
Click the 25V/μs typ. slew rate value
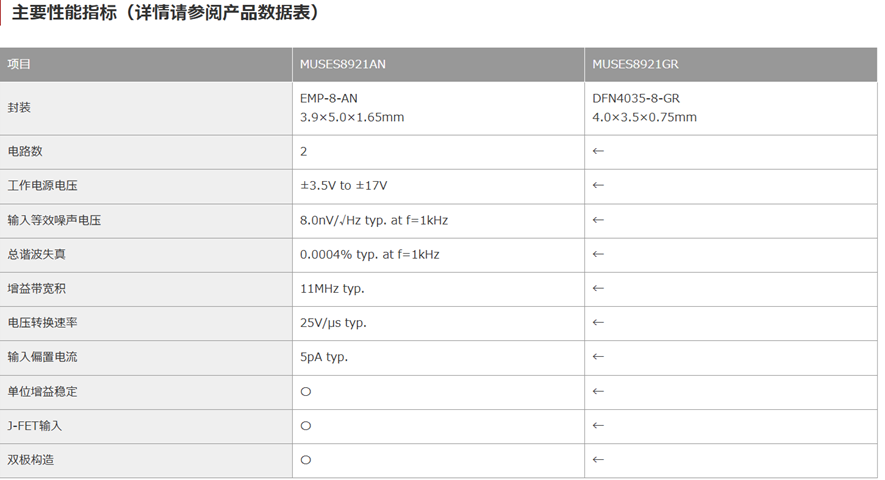[333, 323]
